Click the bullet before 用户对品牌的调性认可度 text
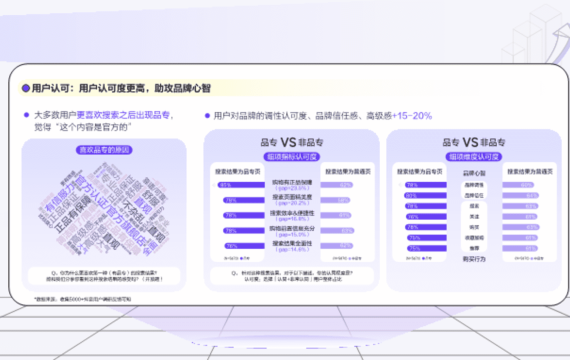This screenshot has height=360, width=570. (207, 116)
